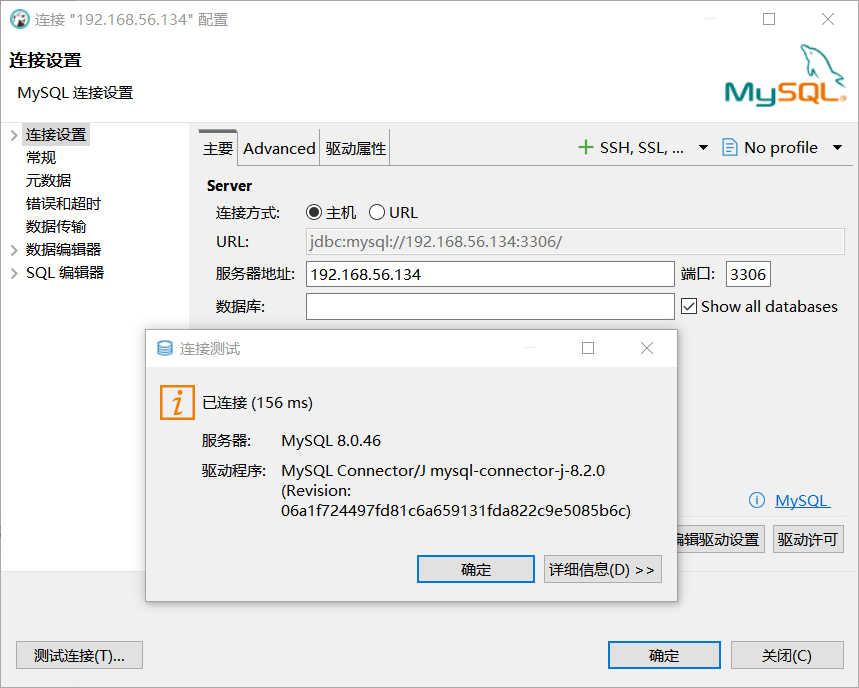The width and height of the screenshot is (859, 688).
Task: Expand the 连接设置 tree node
Action: [x=14, y=135]
